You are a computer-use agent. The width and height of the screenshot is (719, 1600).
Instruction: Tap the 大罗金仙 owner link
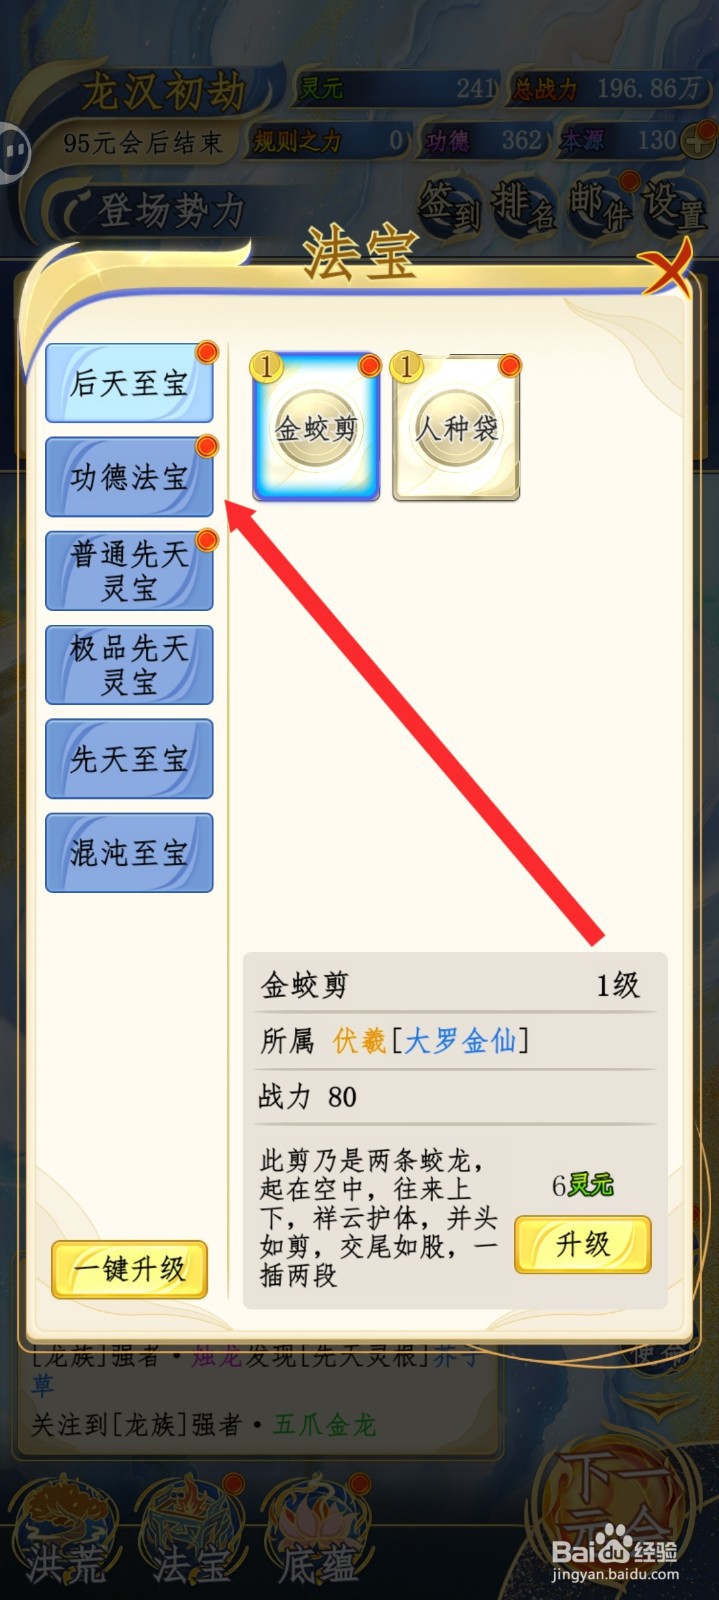point(460,1041)
